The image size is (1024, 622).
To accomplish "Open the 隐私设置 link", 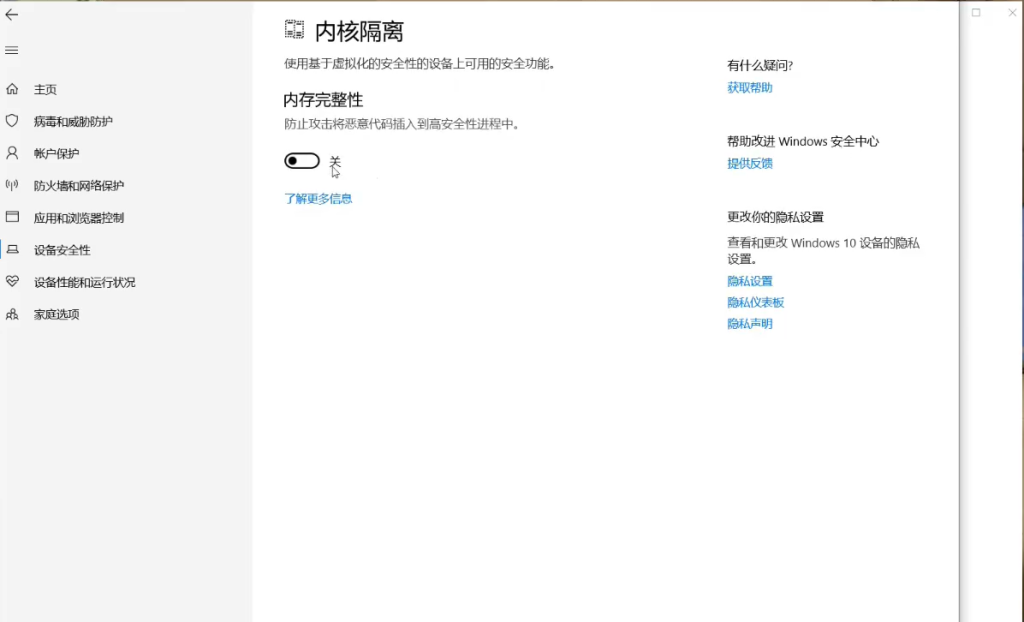I will [x=749, y=281].
